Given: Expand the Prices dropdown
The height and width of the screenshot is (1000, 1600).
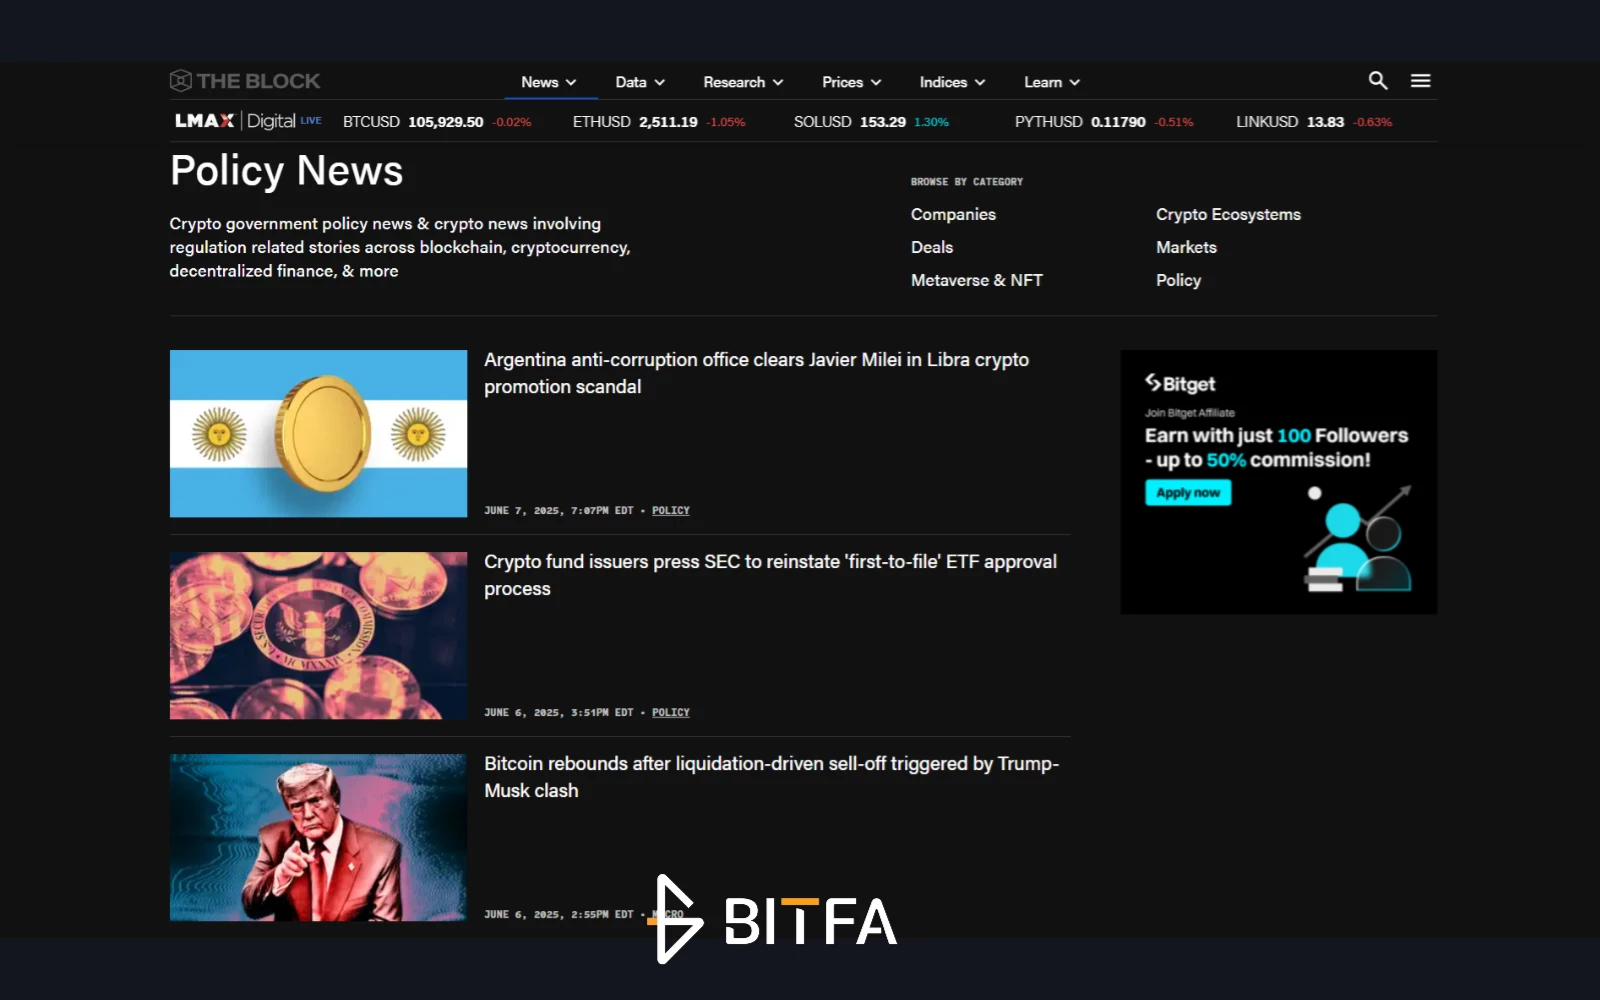Looking at the screenshot, I should pyautogui.click(x=852, y=82).
